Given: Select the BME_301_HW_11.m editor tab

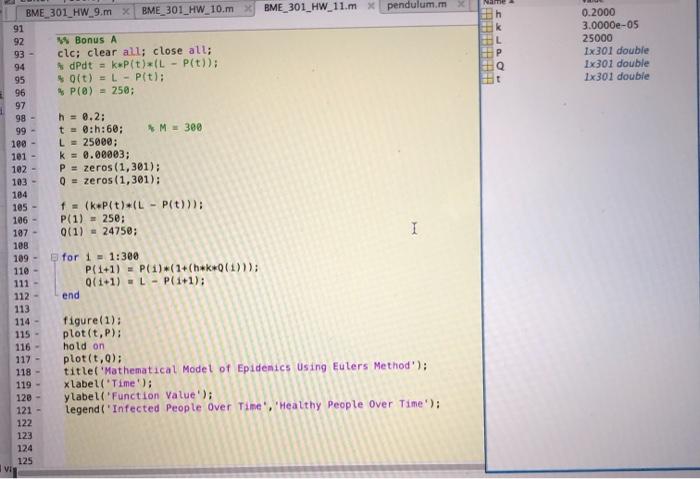Looking at the screenshot, I should 310,7.
